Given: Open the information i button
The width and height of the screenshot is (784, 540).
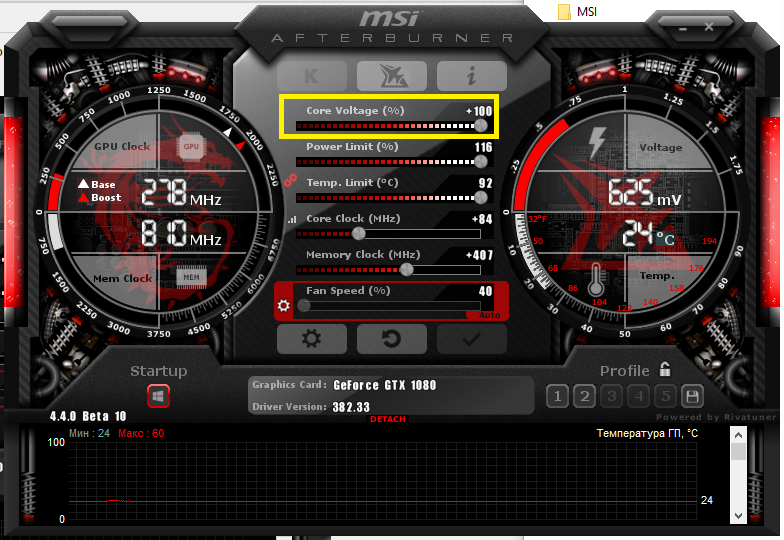Looking at the screenshot, I should pyautogui.click(x=472, y=76).
